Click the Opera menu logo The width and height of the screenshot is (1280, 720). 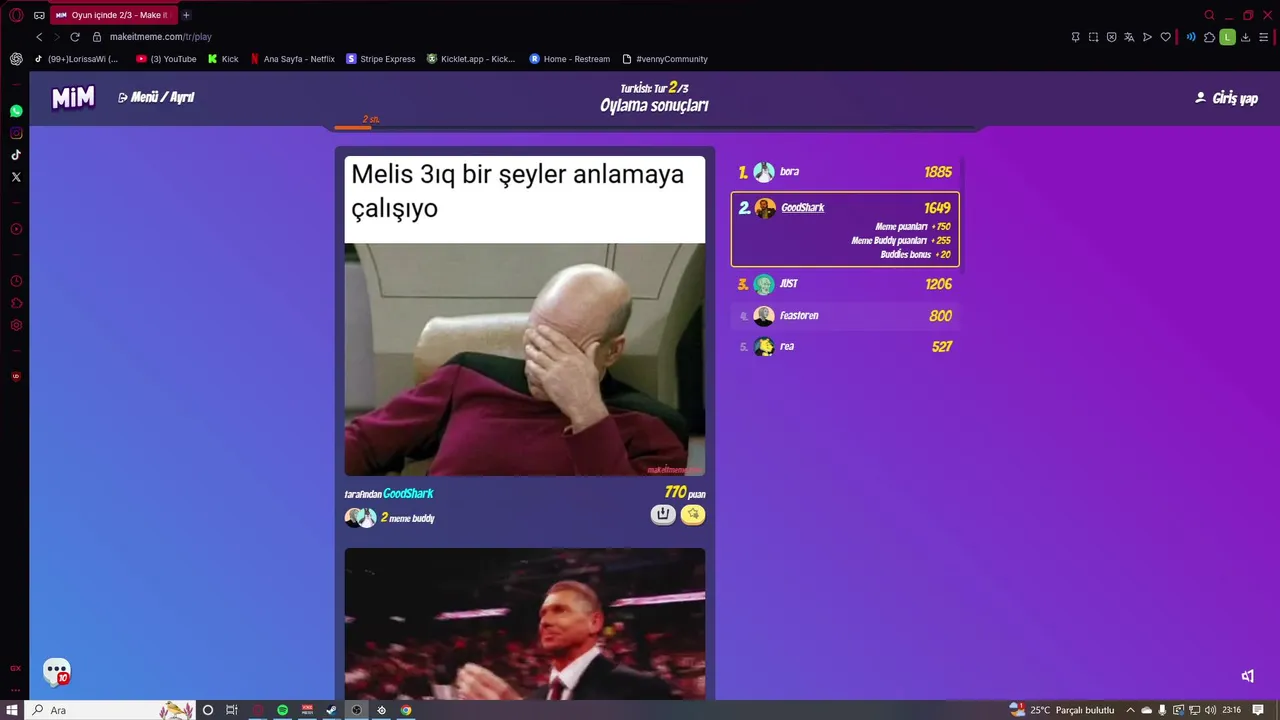16,15
